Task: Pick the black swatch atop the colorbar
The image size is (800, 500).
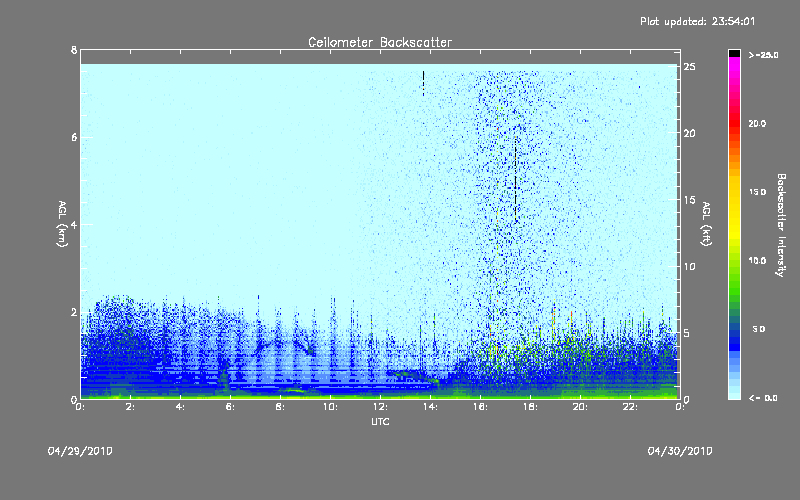Action: point(734,53)
